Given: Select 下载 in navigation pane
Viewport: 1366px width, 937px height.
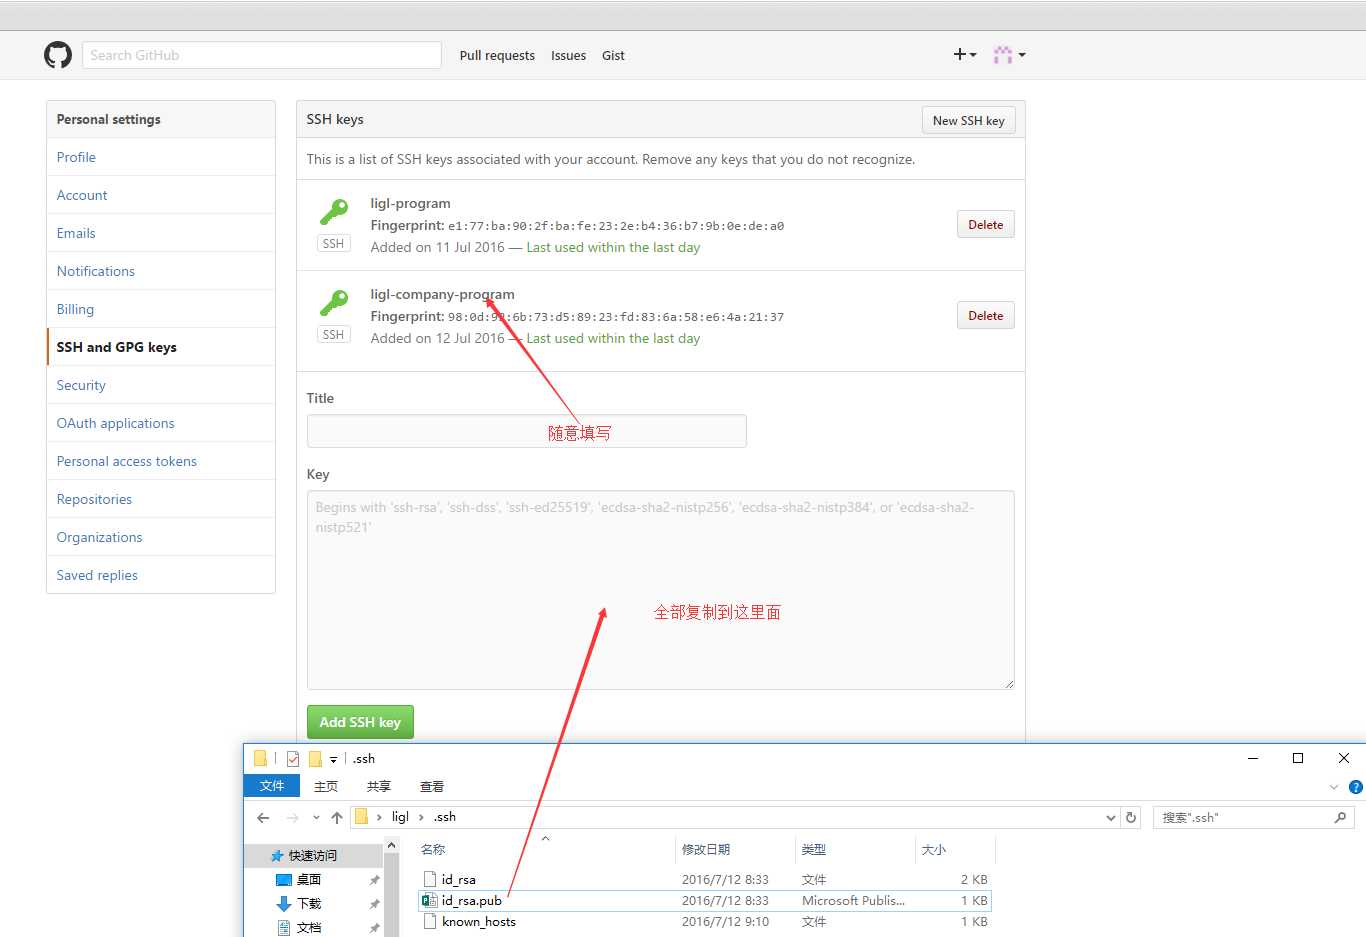Looking at the screenshot, I should click(308, 904).
